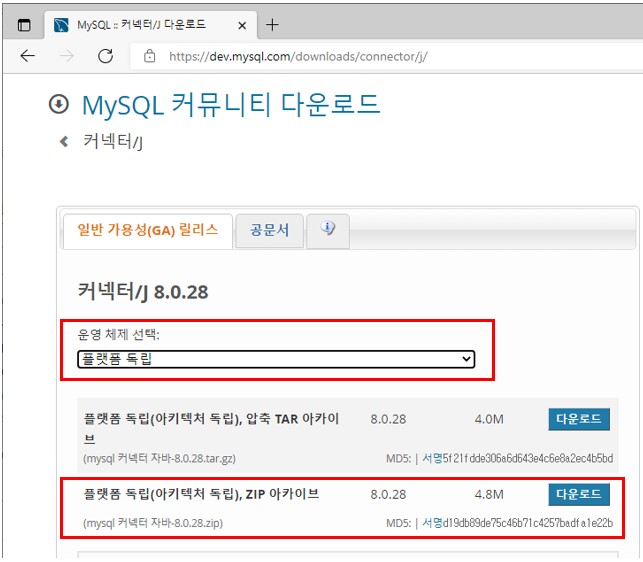The height and width of the screenshot is (562, 643).
Task: Click the 커넥터/J breadcrumb link
Action: click(113, 142)
